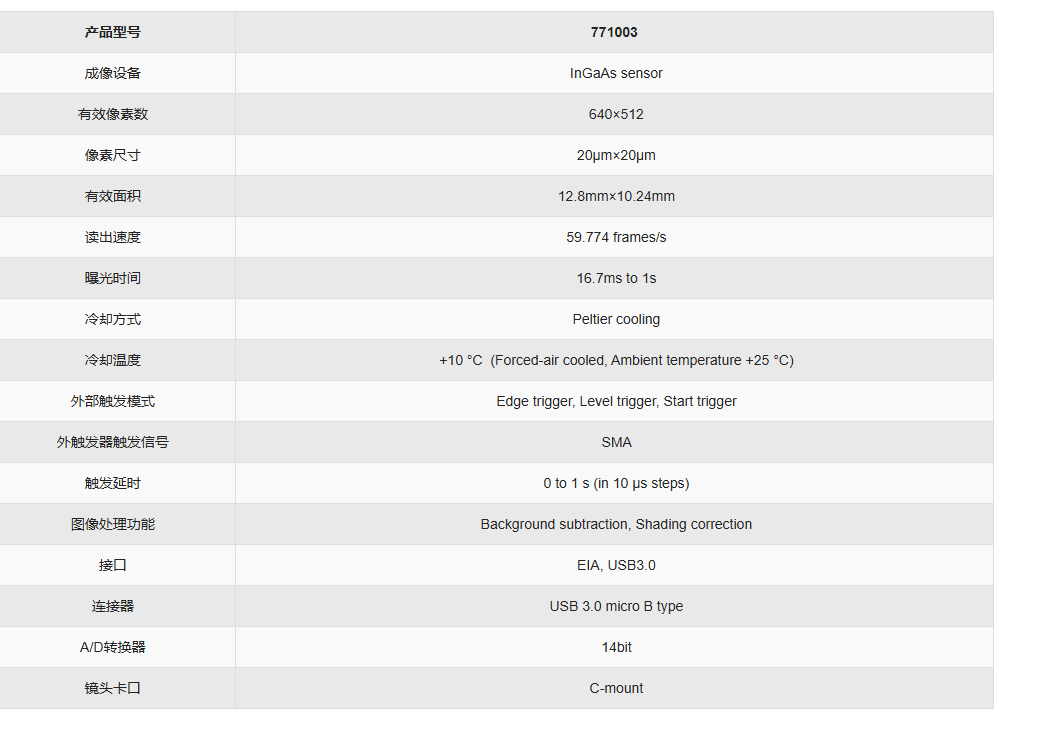
Task: Click the EIA, USB3.0 interface value
Action: 616,565
